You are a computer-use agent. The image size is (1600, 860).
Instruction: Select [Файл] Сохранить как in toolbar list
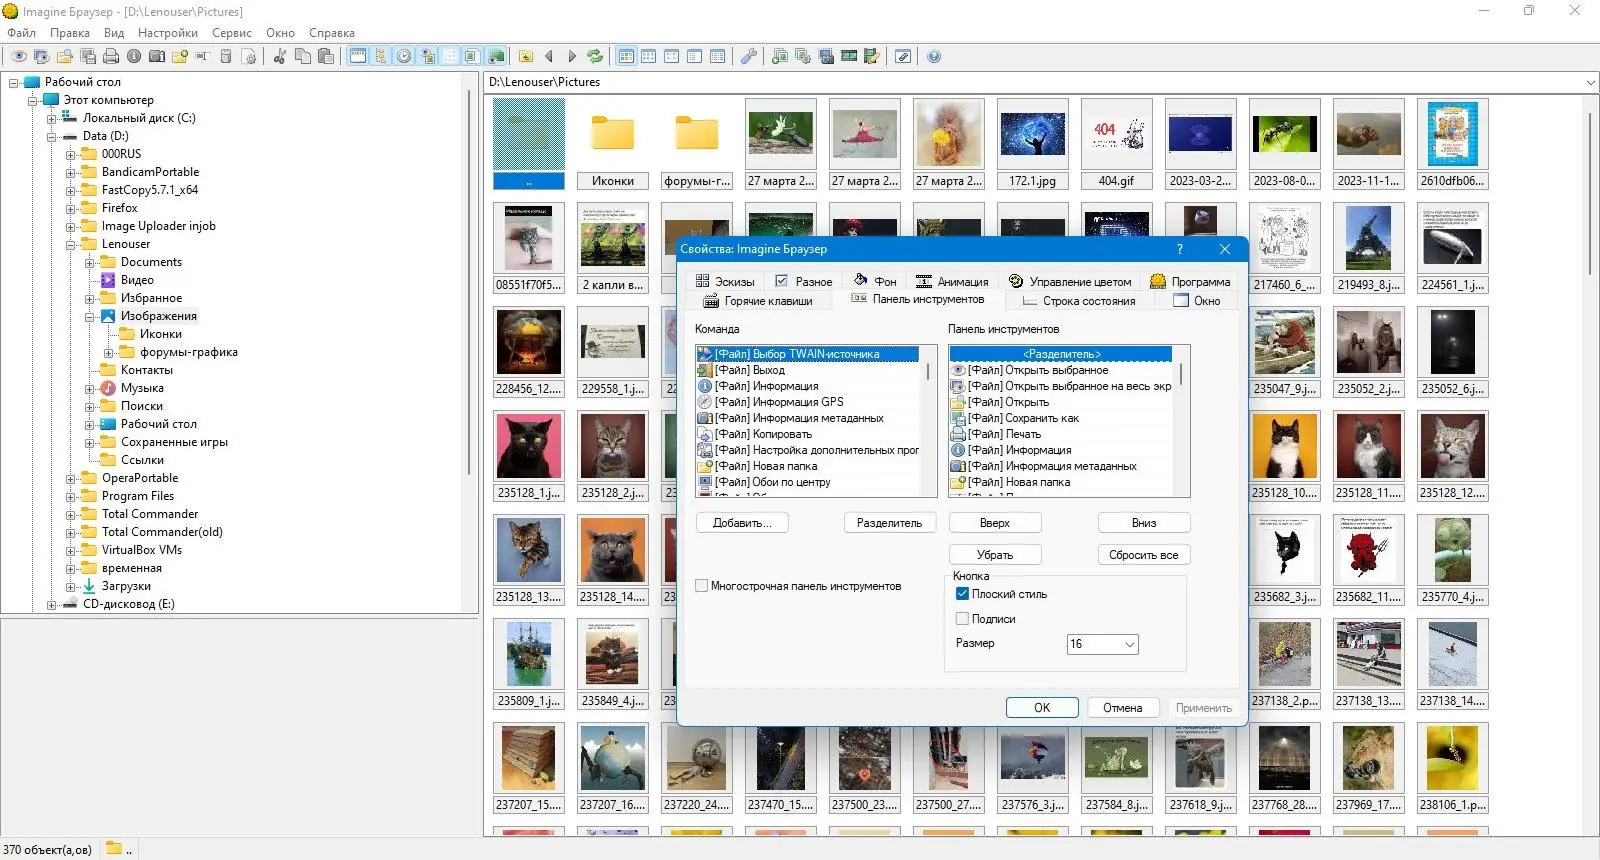(1023, 418)
